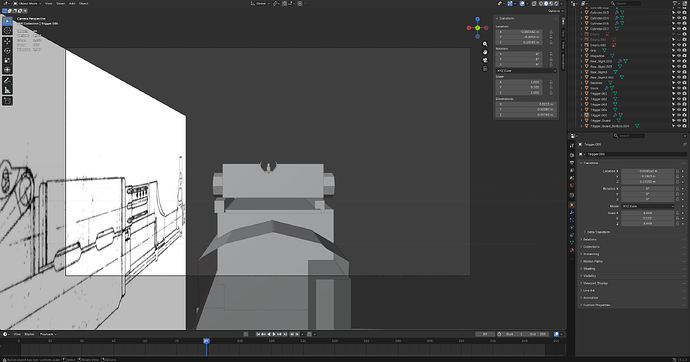Screen dimensions: 690x362
Task: Show hidden Empty object in viewport
Action: click(679, 34)
